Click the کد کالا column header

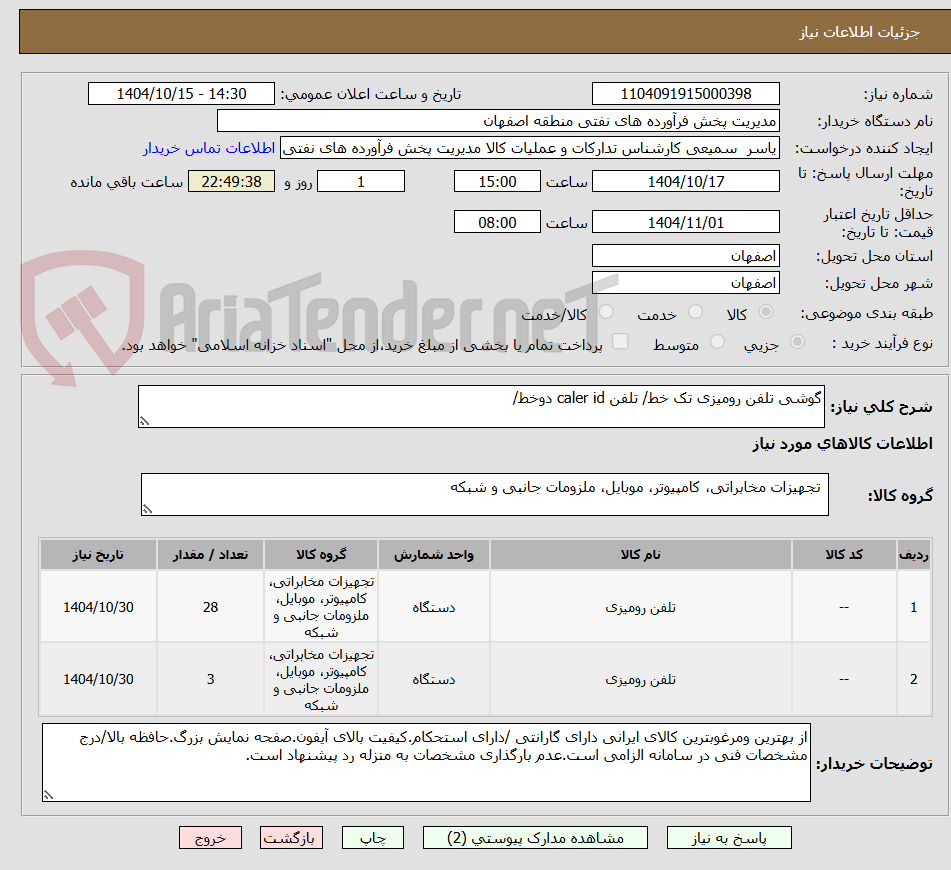click(x=844, y=555)
